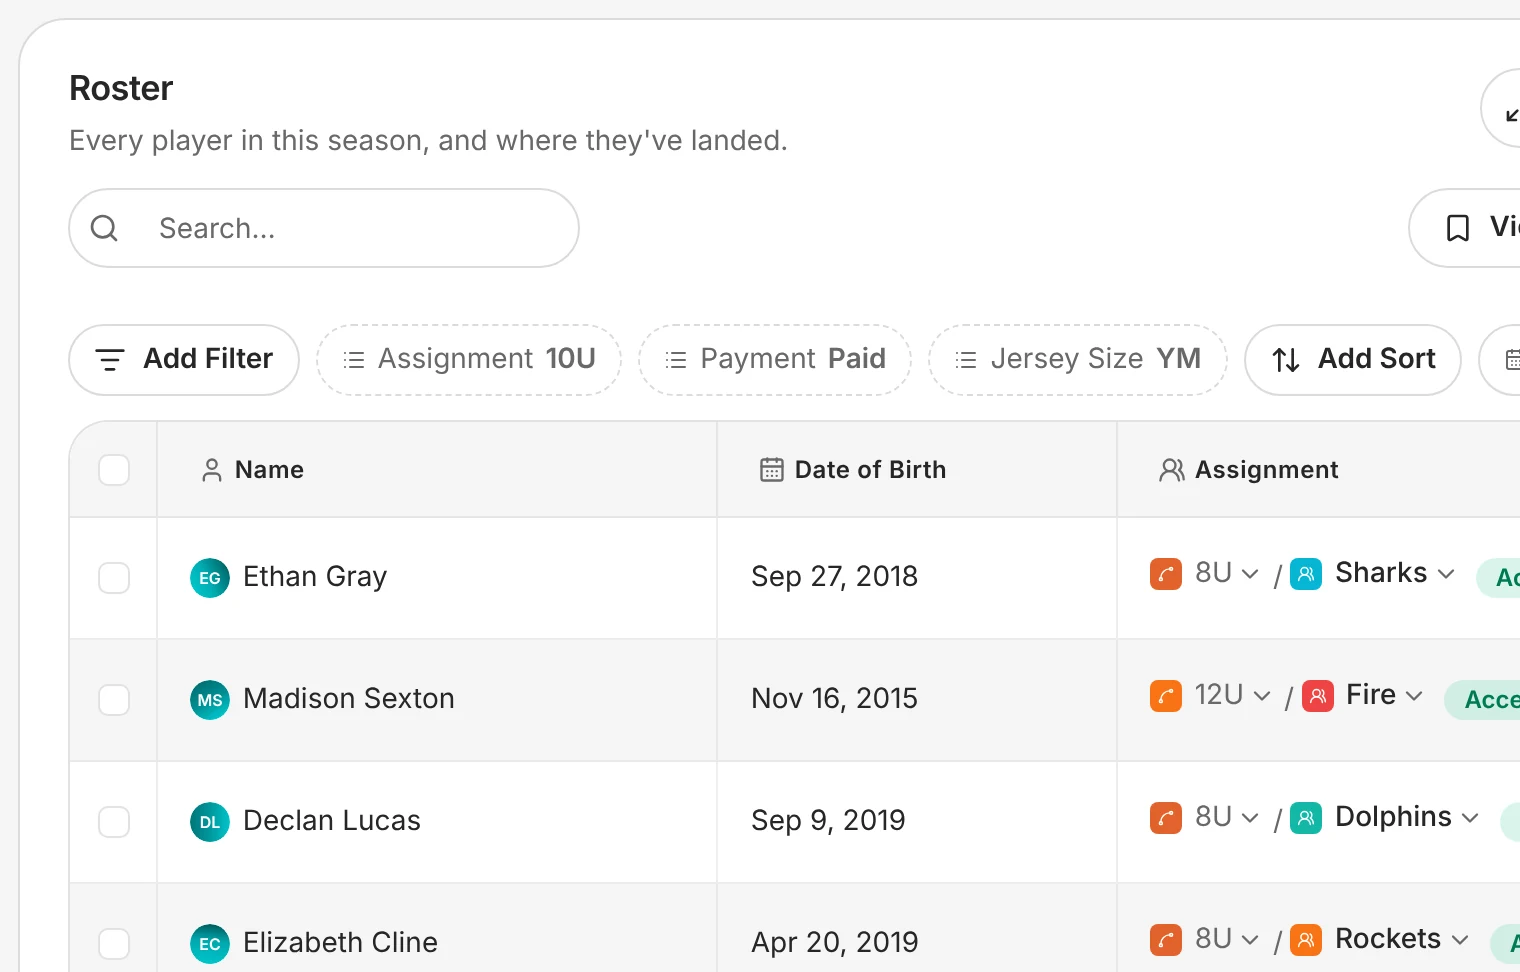Click the Rockets team icon

point(1306,940)
